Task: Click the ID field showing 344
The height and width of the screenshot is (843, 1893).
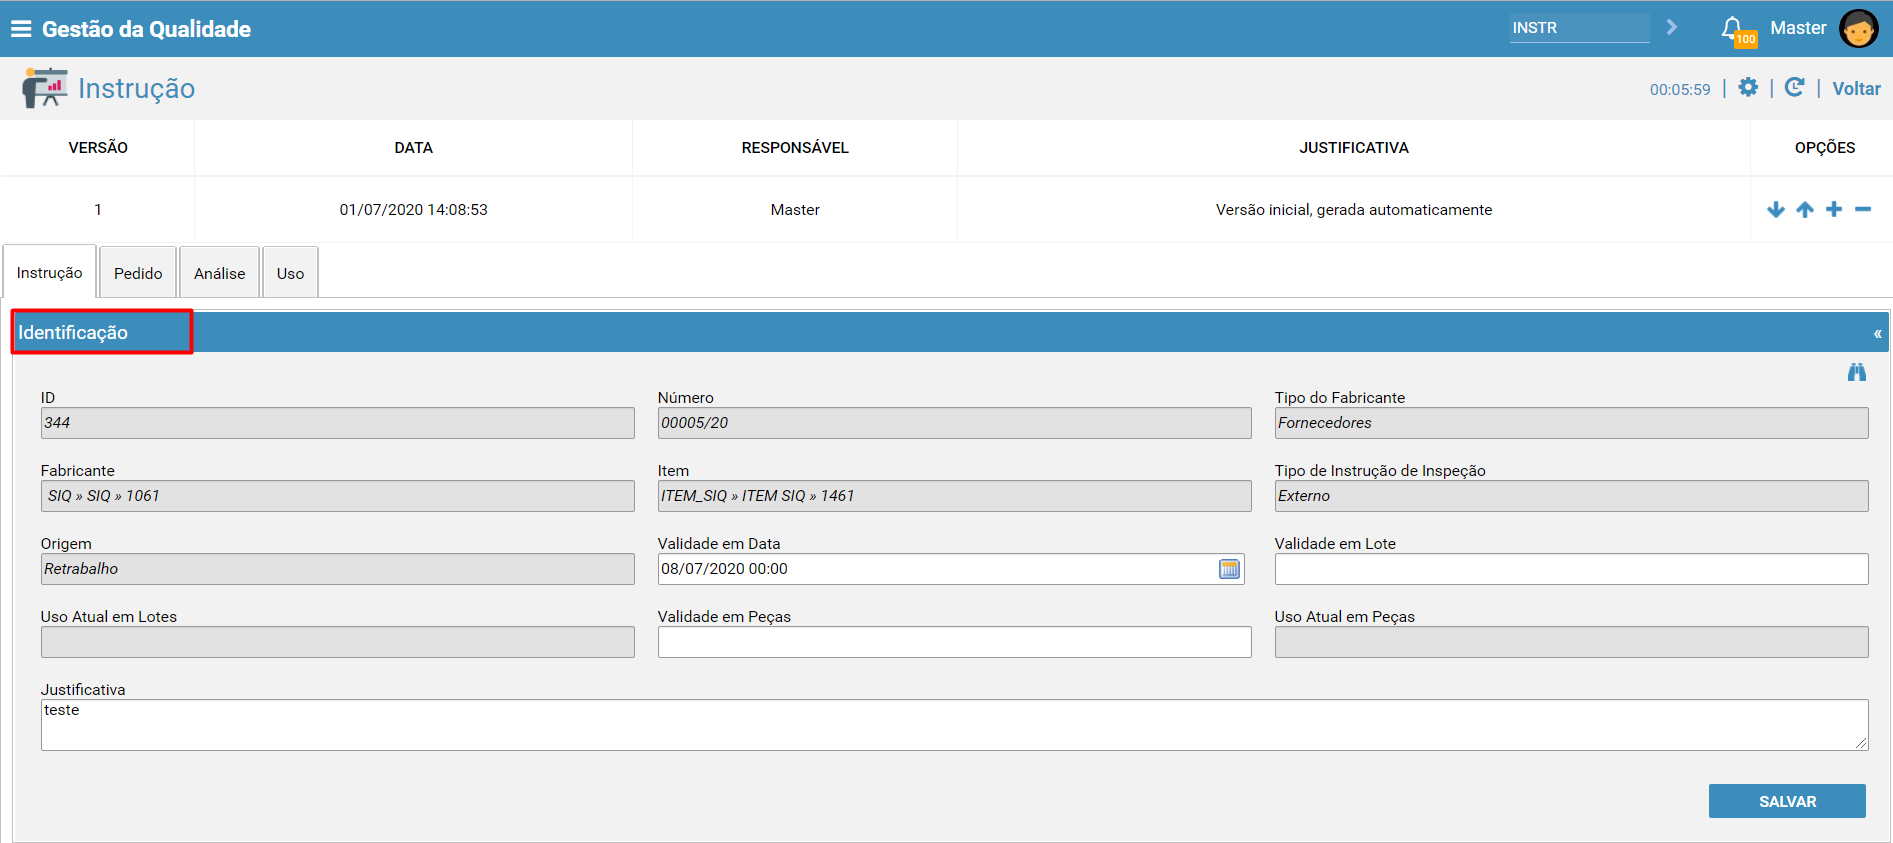Action: tap(337, 423)
